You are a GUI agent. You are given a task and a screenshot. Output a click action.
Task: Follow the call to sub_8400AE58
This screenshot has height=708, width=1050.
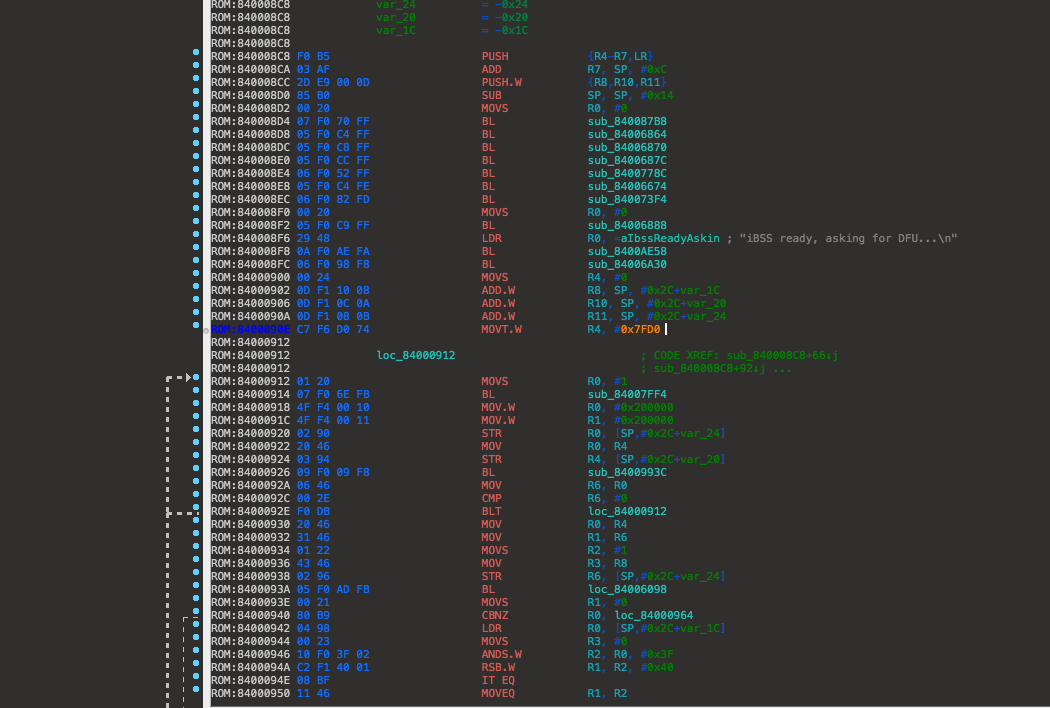coord(626,251)
